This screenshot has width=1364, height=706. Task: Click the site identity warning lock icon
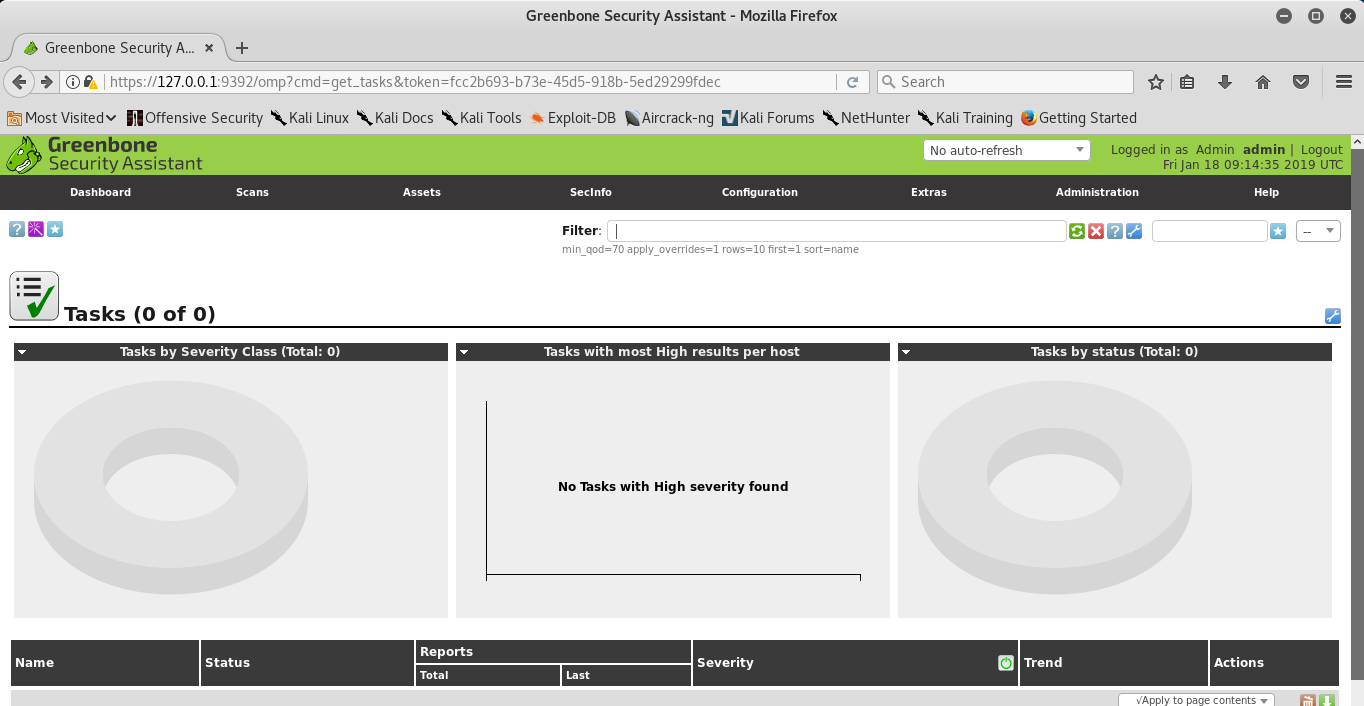click(x=90, y=82)
